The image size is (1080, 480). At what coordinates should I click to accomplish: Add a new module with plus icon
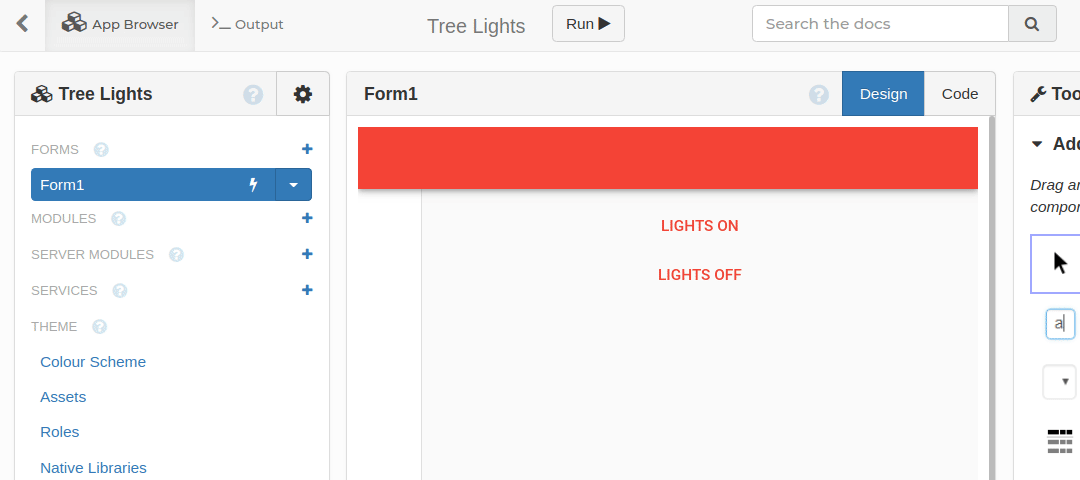pyautogui.click(x=307, y=218)
